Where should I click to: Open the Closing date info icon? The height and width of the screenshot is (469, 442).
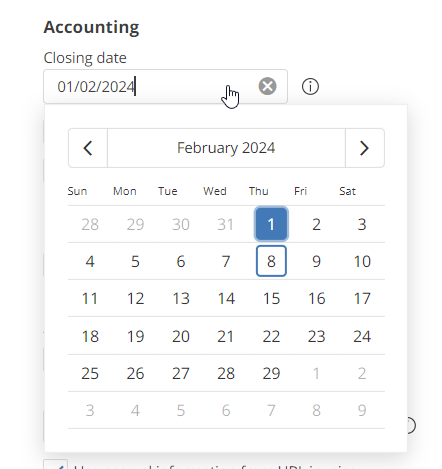310,87
